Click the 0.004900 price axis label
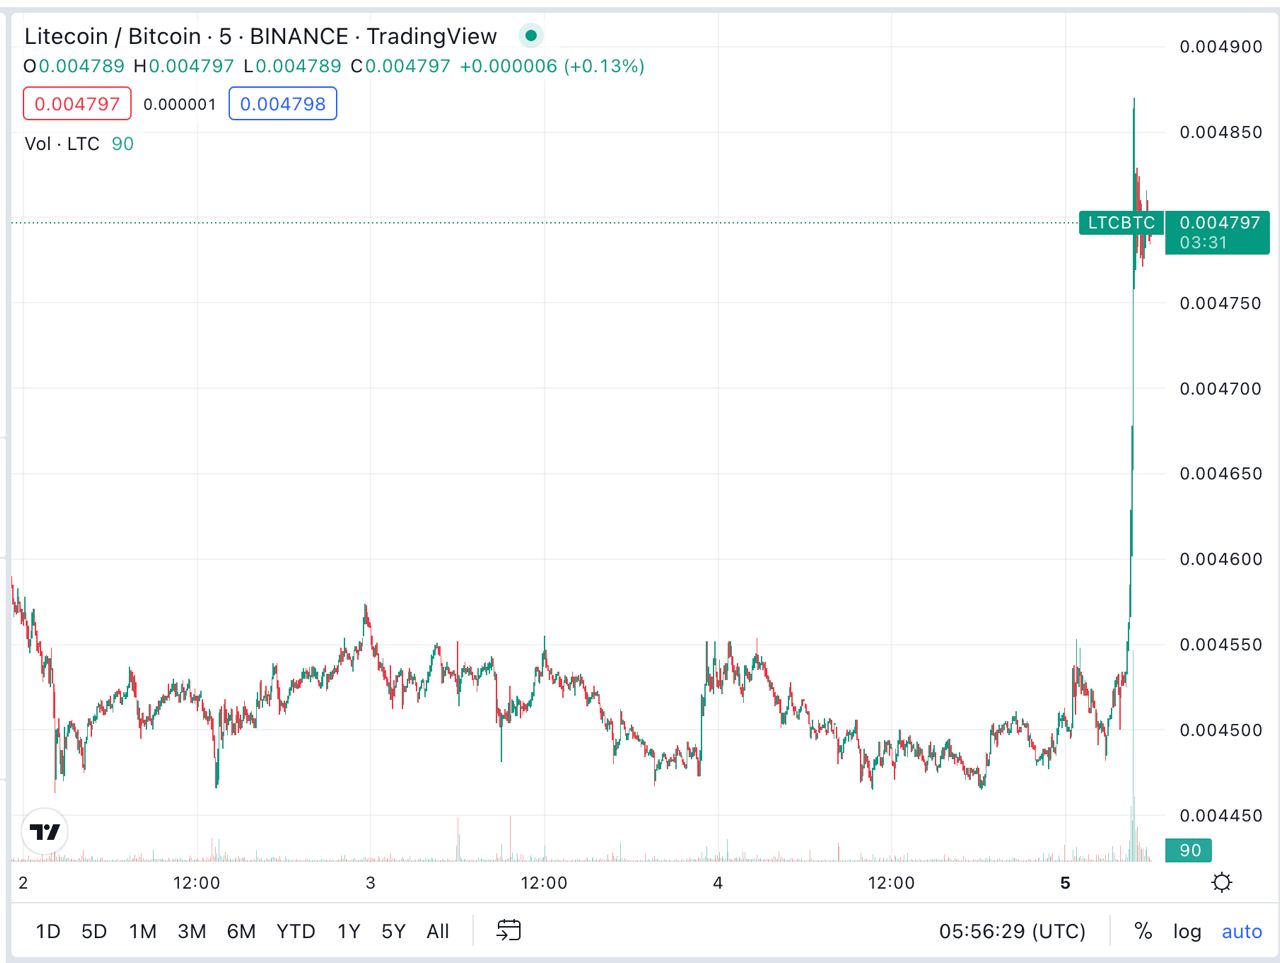 [x=1221, y=46]
